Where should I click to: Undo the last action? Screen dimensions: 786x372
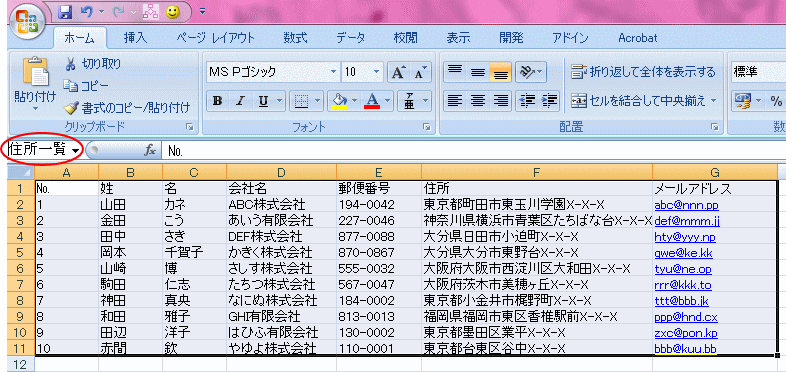point(87,12)
